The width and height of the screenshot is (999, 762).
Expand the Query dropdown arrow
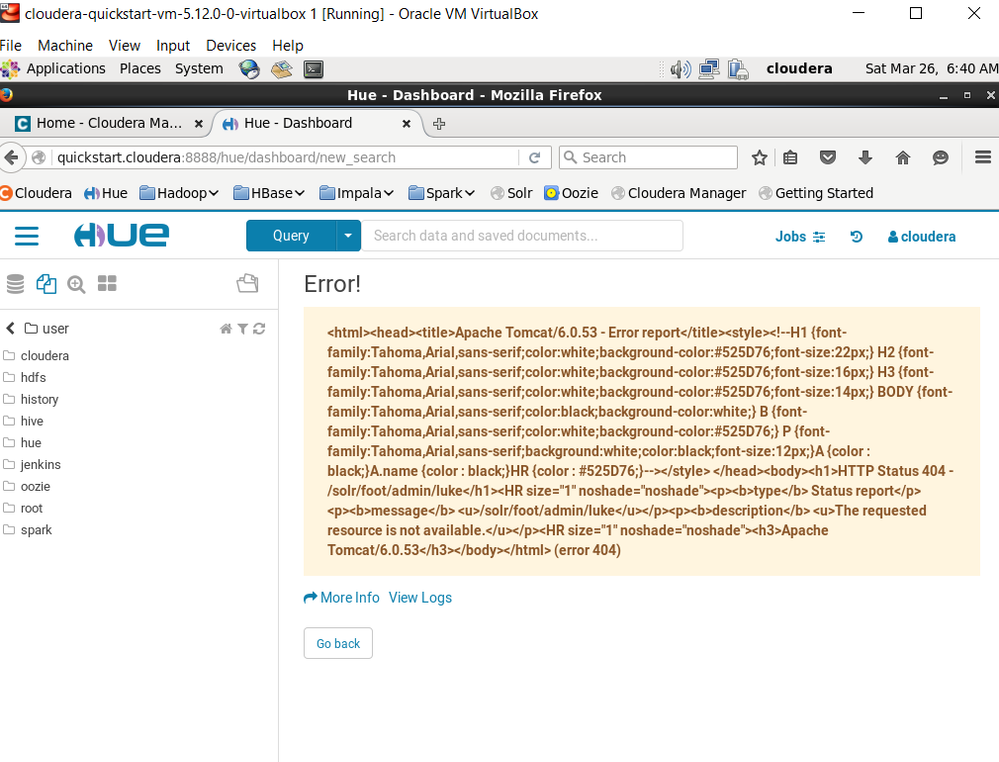(x=348, y=236)
